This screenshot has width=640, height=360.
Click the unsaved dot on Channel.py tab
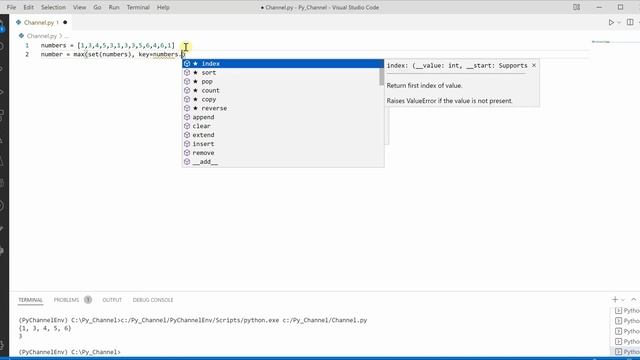pos(65,22)
